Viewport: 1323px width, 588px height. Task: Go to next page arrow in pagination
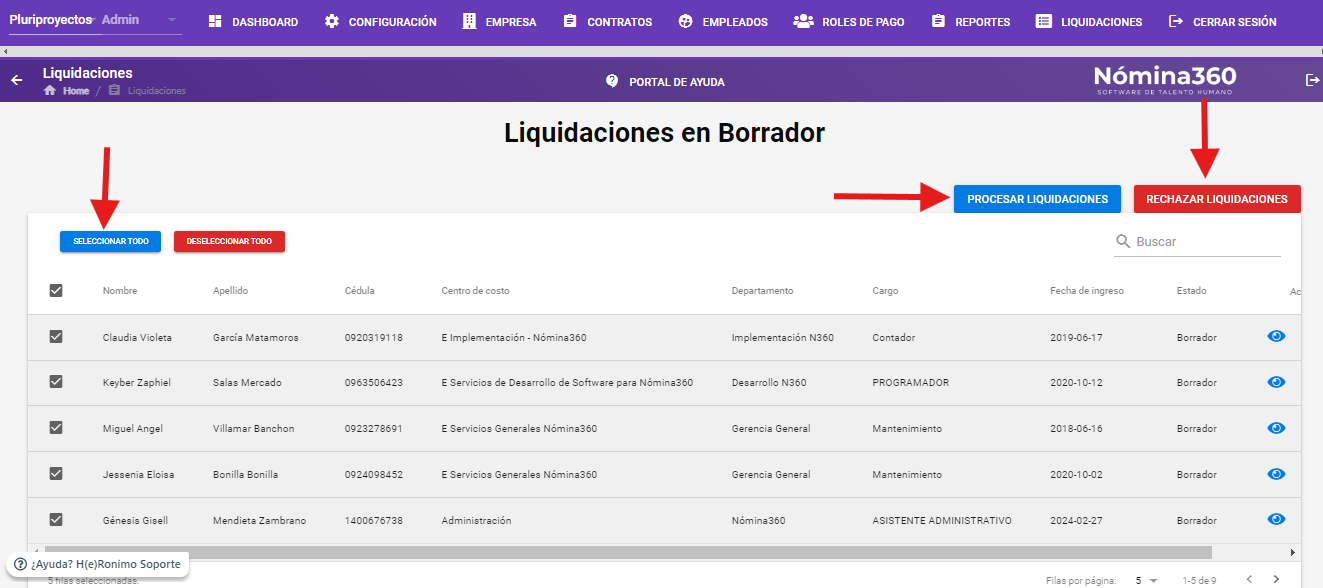[1276, 579]
